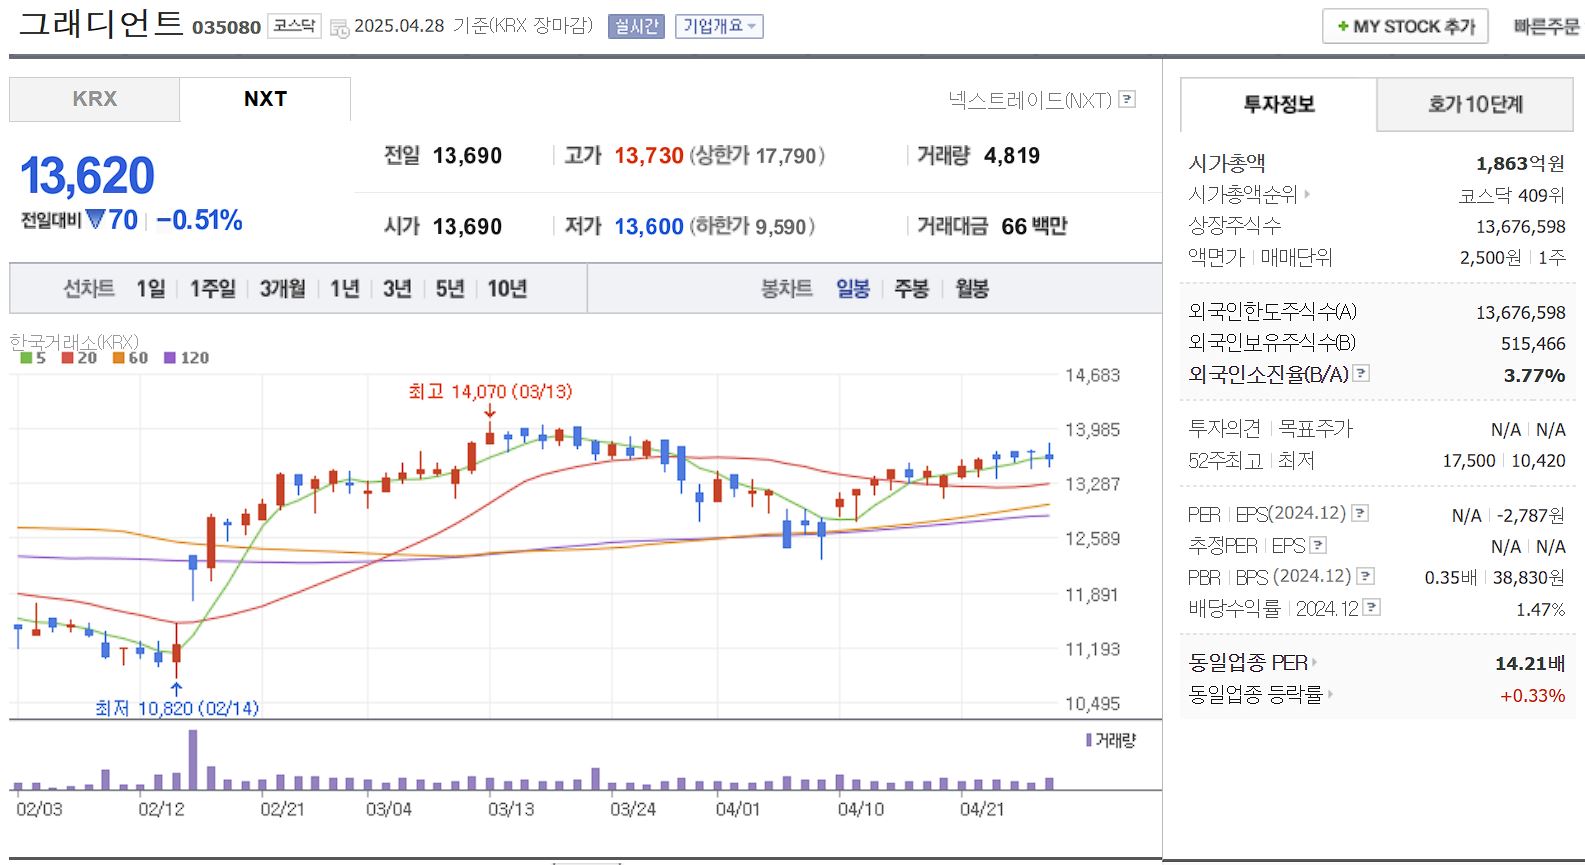Click the 상장주식수 value 13,676,598

tap(1521, 227)
